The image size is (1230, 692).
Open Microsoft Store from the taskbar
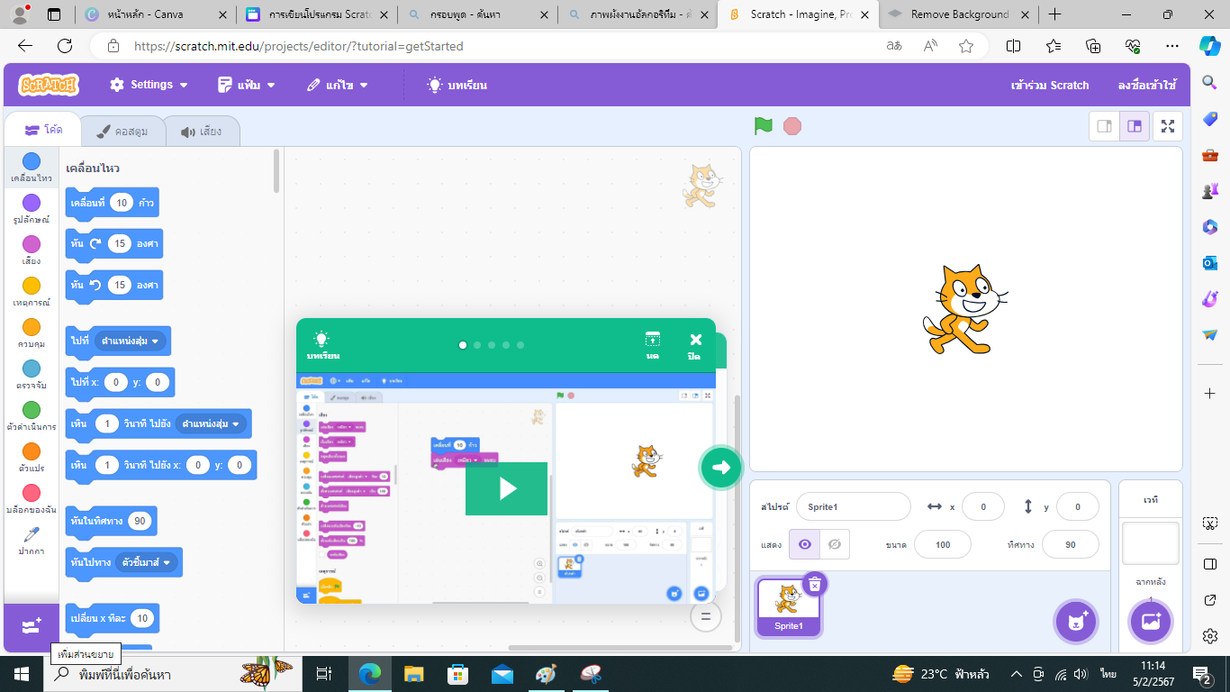(x=458, y=674)
